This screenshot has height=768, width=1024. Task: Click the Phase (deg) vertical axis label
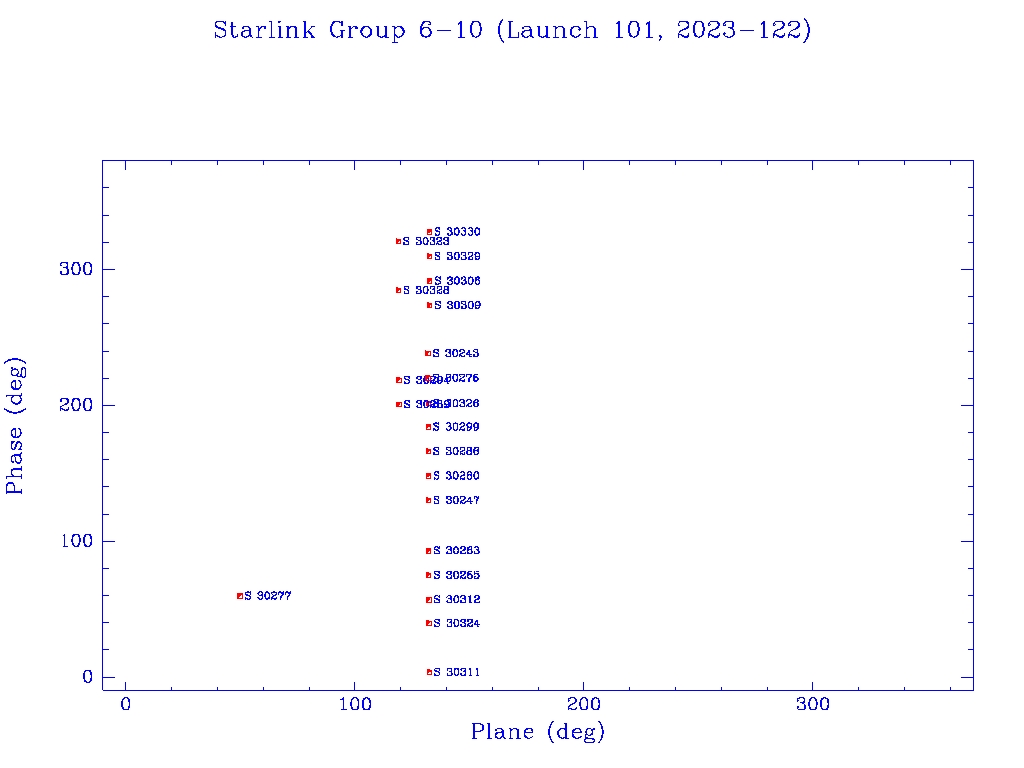click(15, 426)
